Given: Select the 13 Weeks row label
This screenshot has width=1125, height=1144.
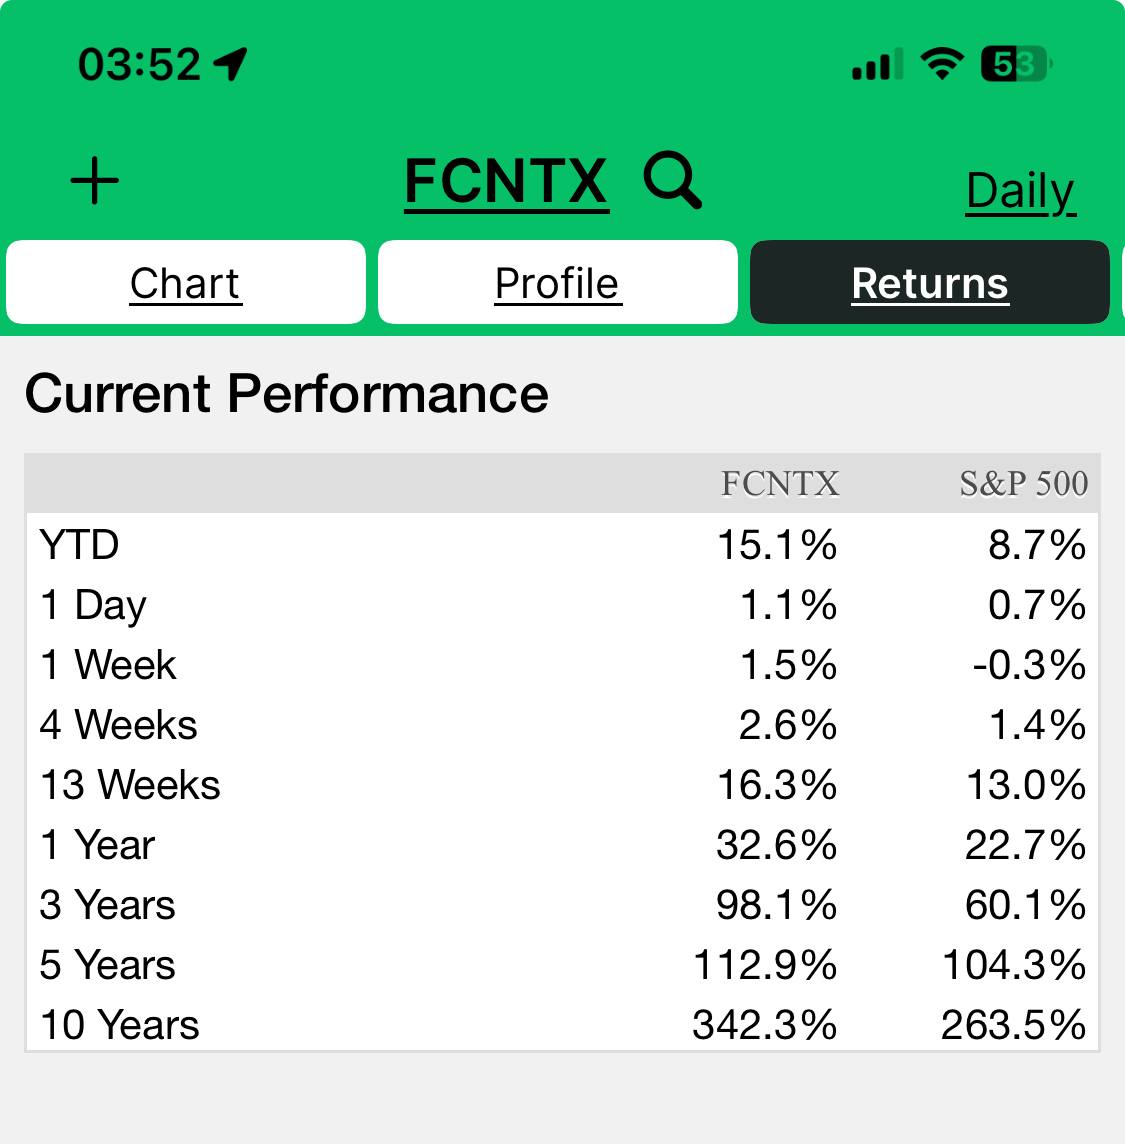Looking at the screenshot, I should pyautogui.click(x=130, y=785).
